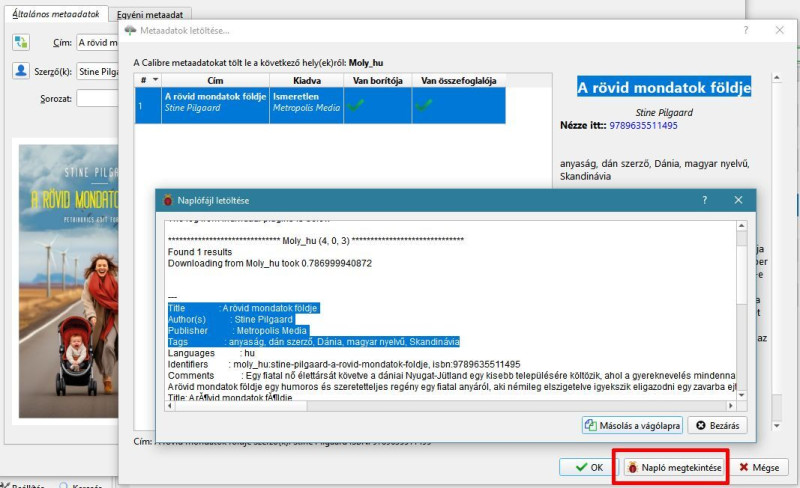This screenshot has width=800, height=488.
Task: Click the bug icon in Naplófájl letöltése title
Action: coord(168,200)
